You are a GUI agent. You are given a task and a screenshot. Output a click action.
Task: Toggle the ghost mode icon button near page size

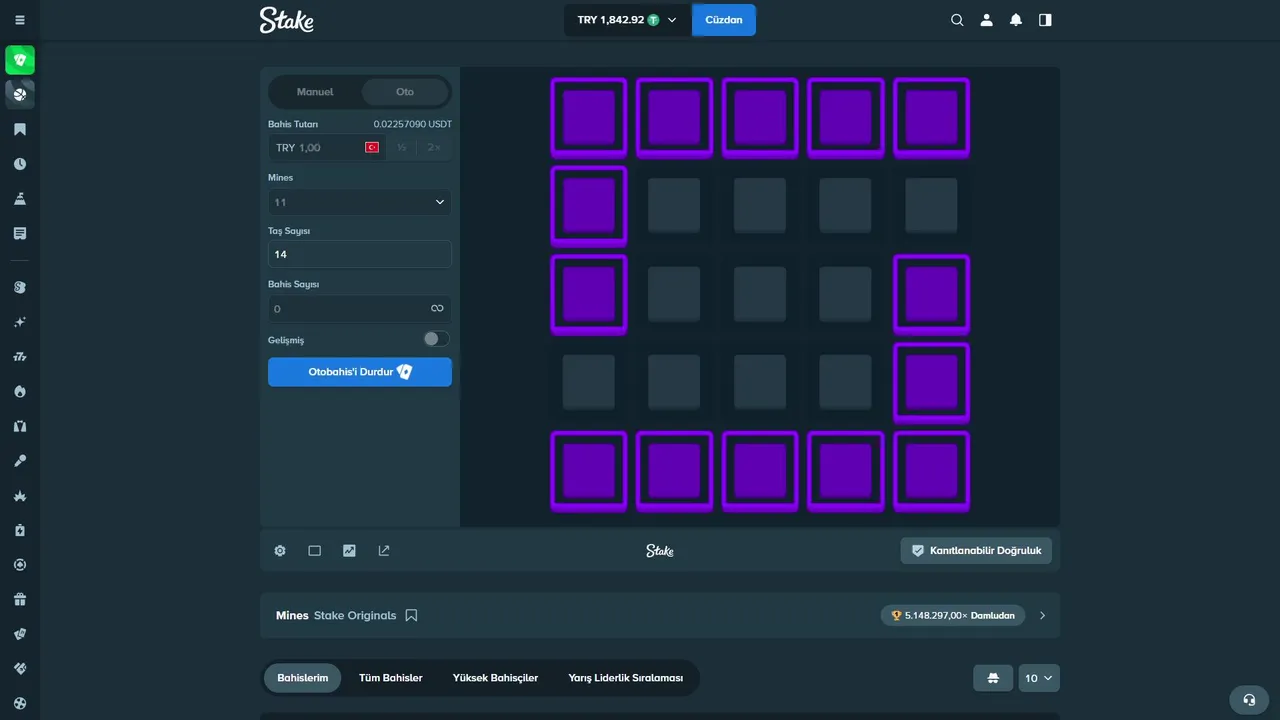(x=993, y=678)
